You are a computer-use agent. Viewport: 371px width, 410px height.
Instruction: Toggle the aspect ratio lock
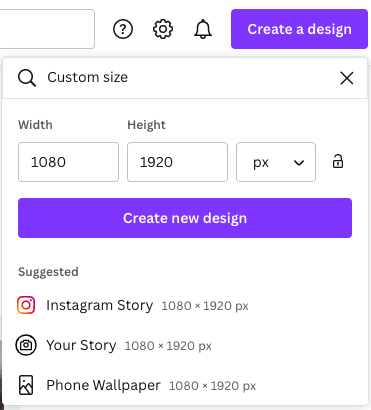338,161
